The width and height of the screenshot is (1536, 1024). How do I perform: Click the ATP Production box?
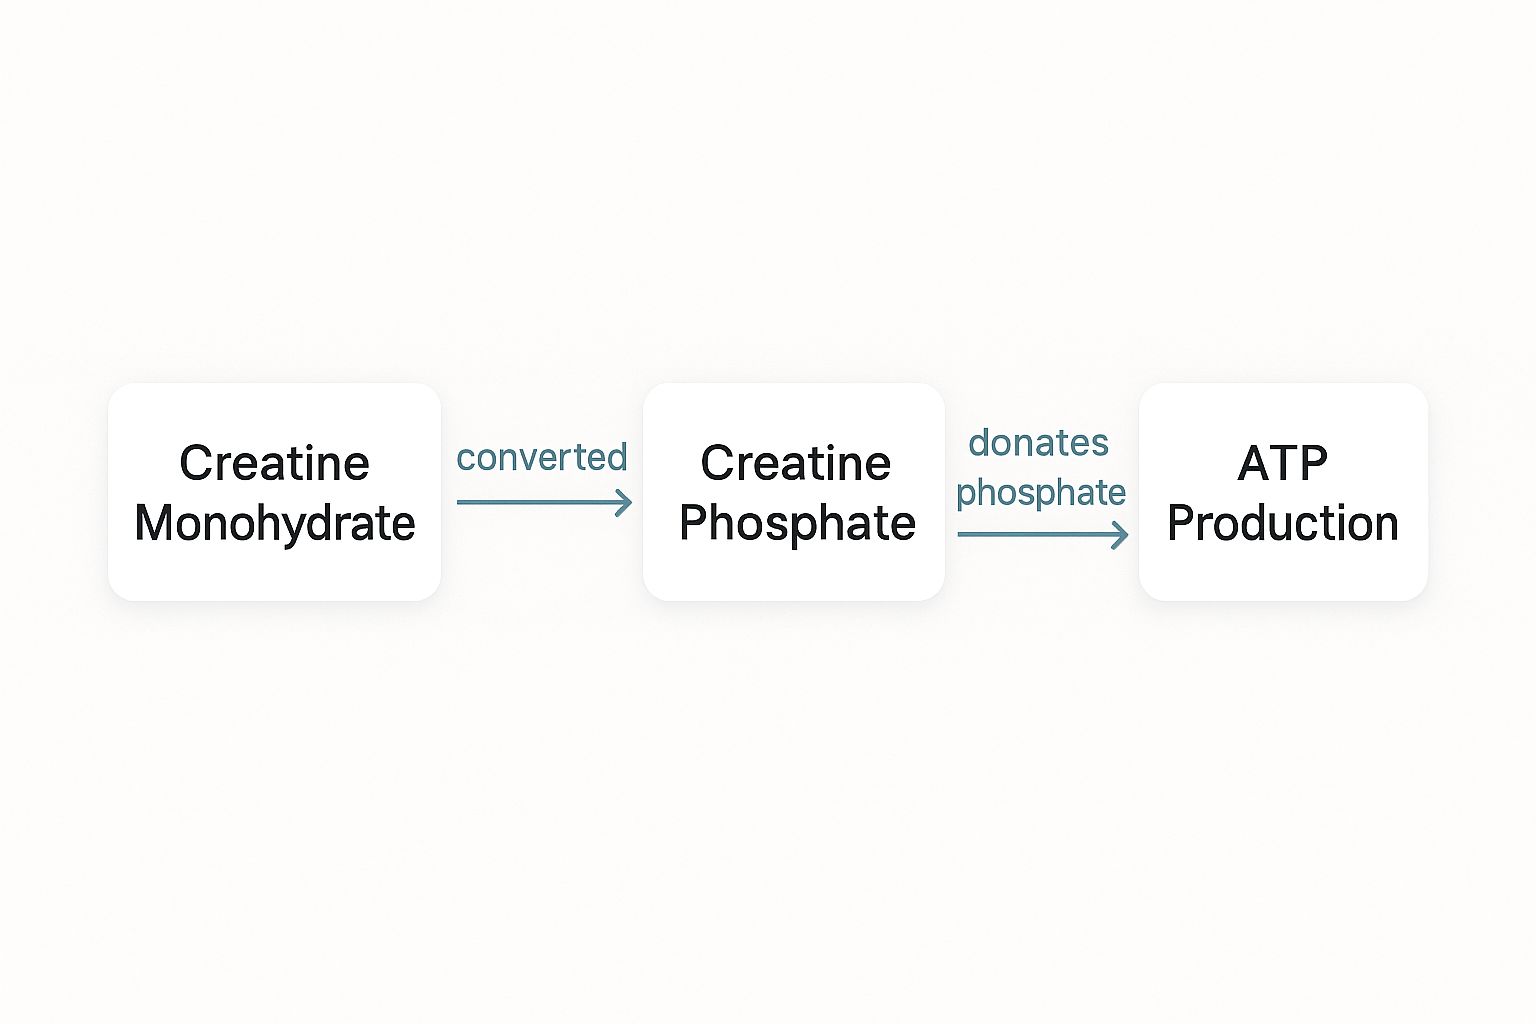1283,492
